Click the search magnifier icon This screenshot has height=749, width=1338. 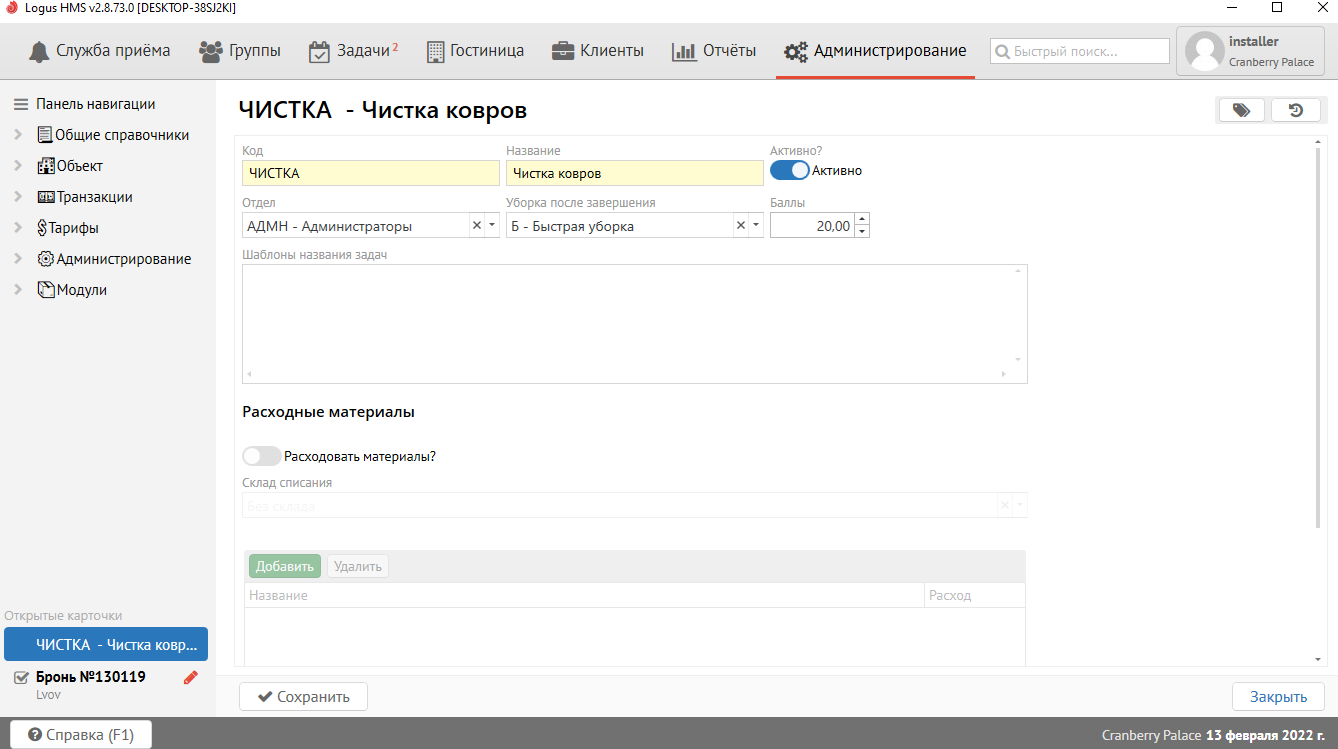pyautogui.click(x=1002, y=51)
